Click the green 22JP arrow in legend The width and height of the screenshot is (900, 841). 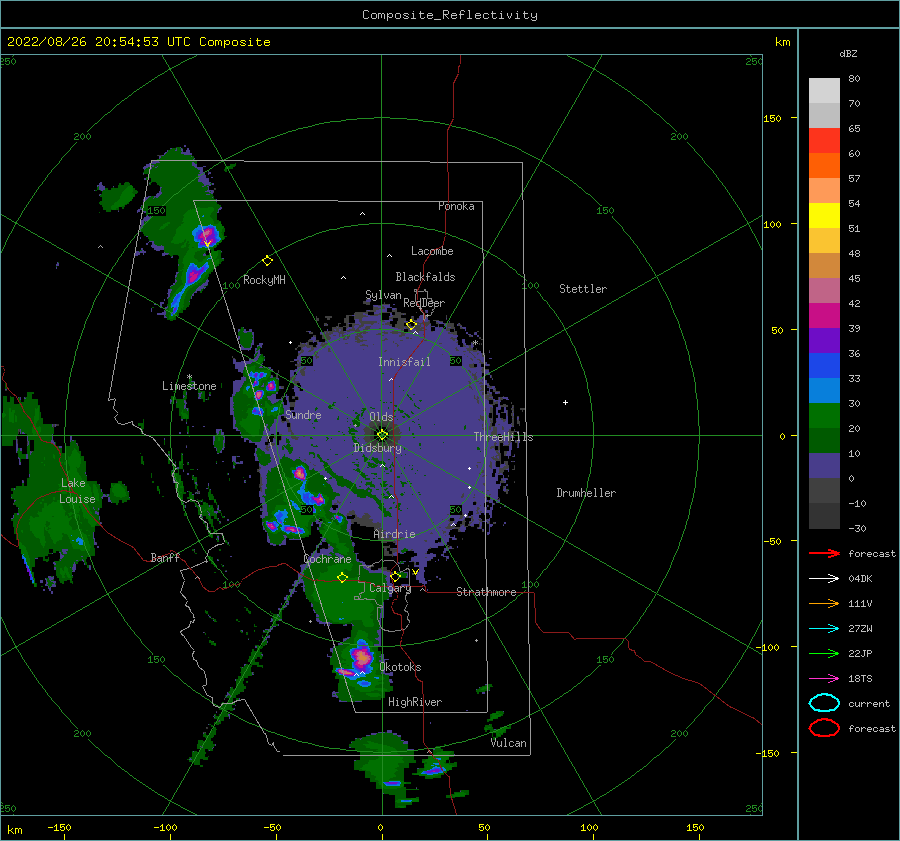pyautogui.click(x=824, y=653)
